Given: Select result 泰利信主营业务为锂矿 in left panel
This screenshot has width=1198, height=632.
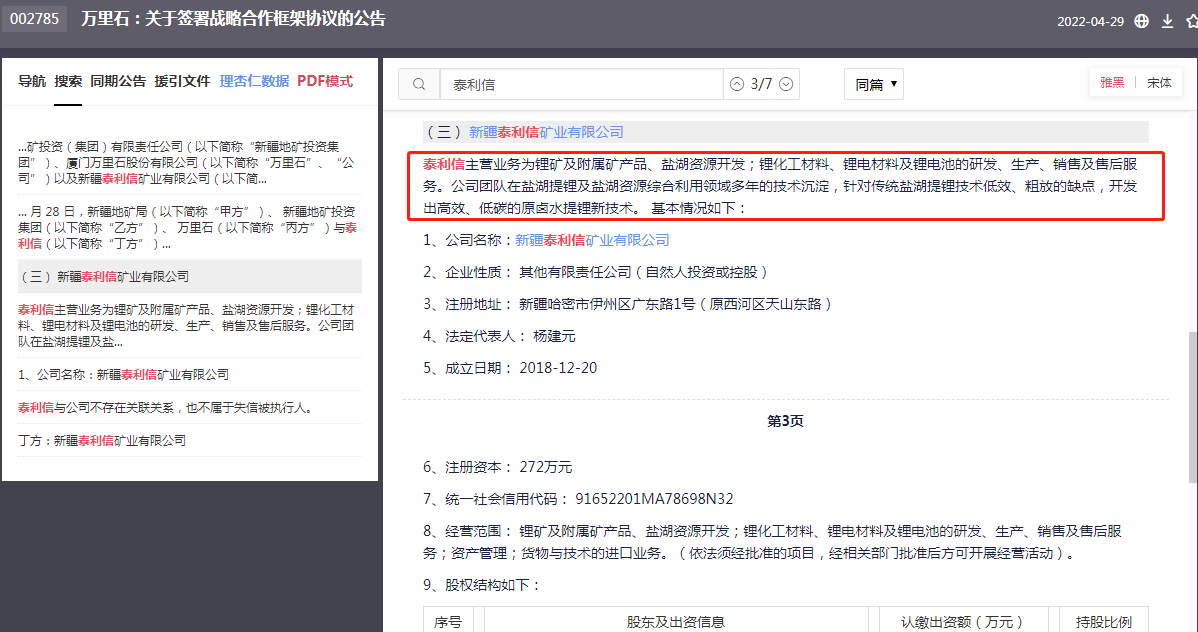Looking at the screenshot, I should point(189,326).
